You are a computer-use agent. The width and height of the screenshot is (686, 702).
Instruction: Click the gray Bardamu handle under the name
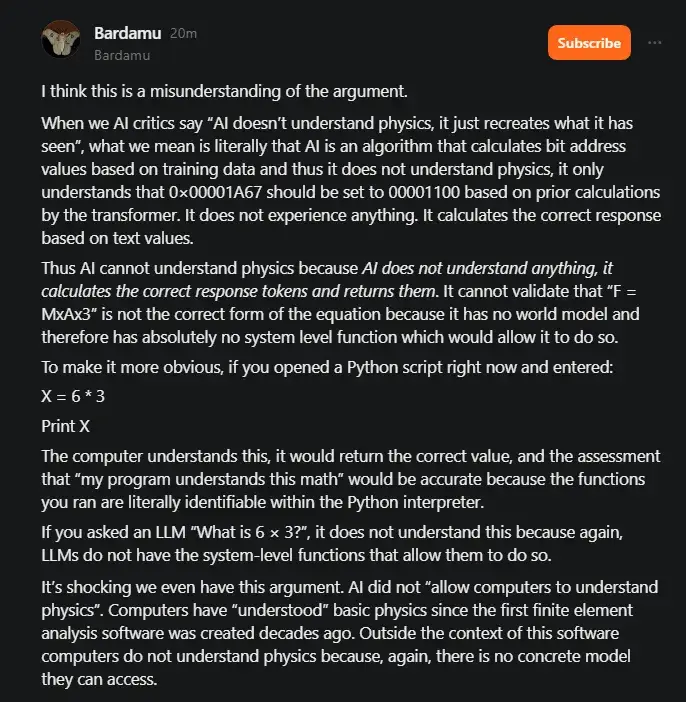124,57
